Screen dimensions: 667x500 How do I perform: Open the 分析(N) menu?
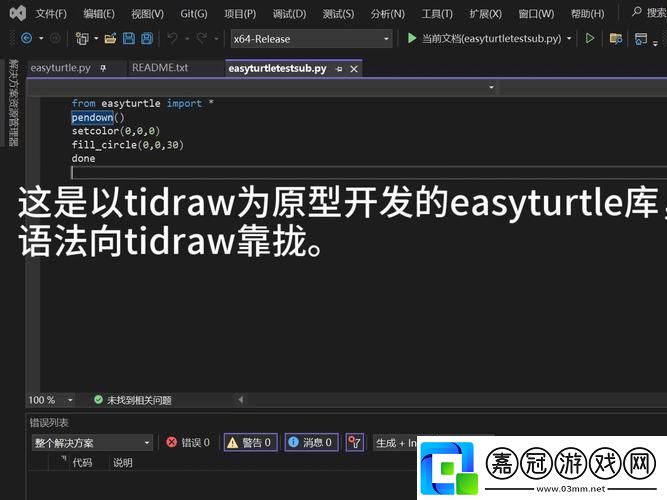387,14
